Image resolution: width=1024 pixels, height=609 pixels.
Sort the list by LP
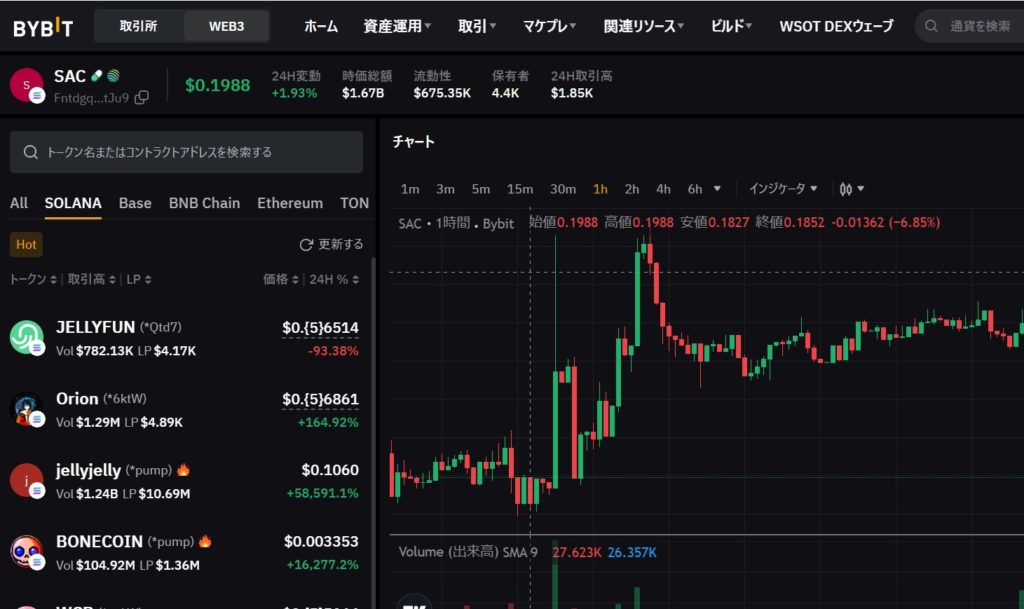coord(138,279)
